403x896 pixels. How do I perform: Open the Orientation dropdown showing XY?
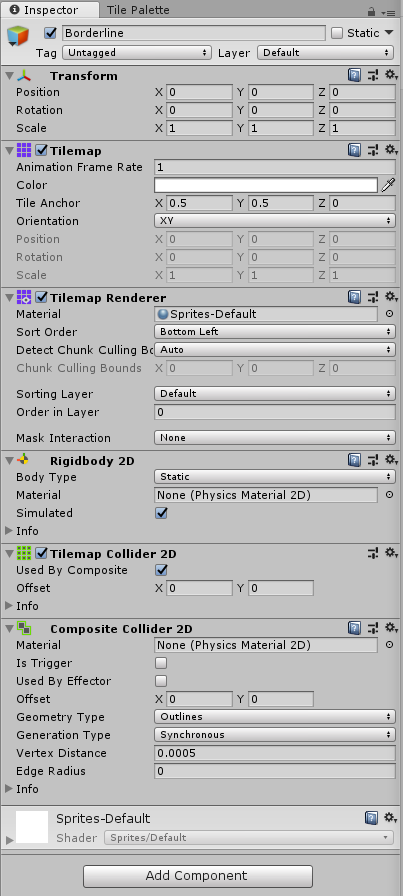[x=275, y=221]
